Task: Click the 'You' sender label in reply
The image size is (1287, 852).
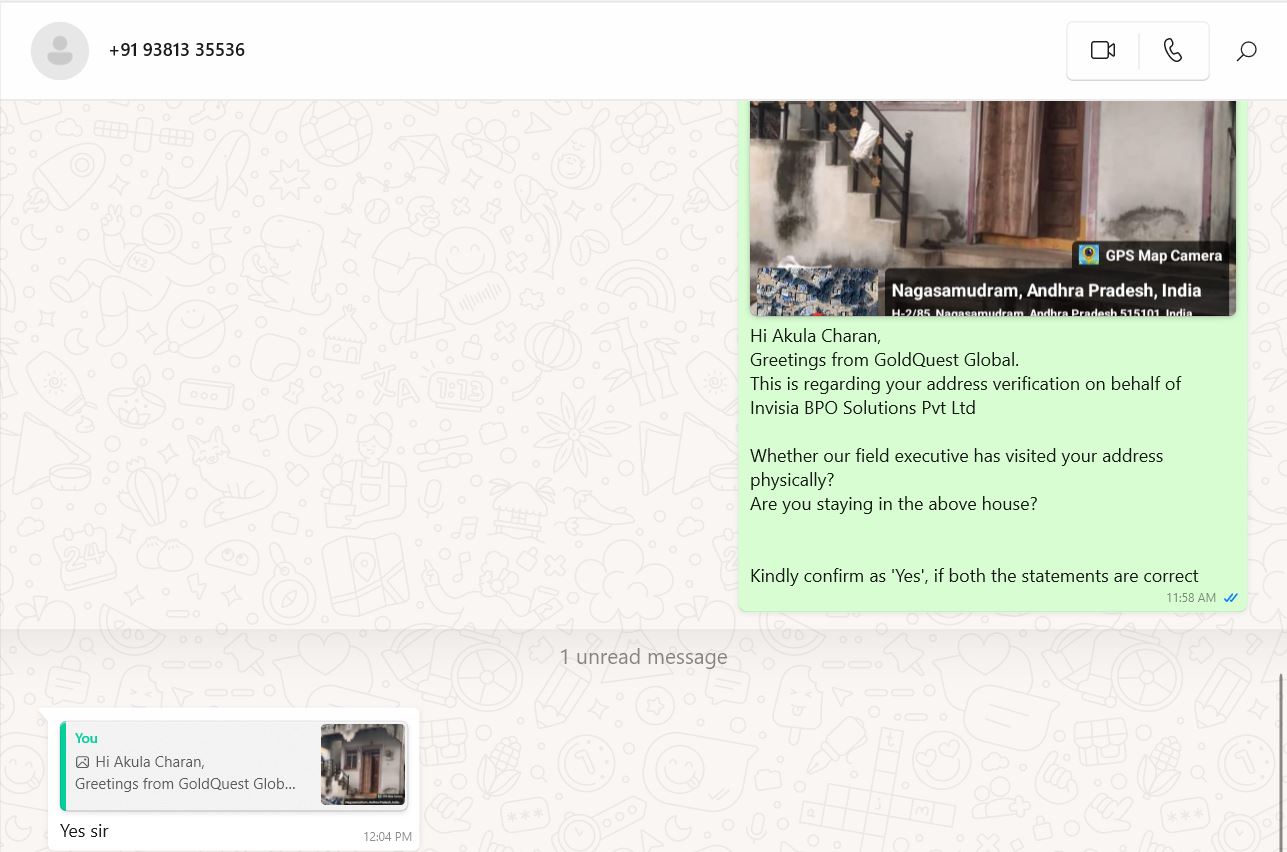Action: 86,738
